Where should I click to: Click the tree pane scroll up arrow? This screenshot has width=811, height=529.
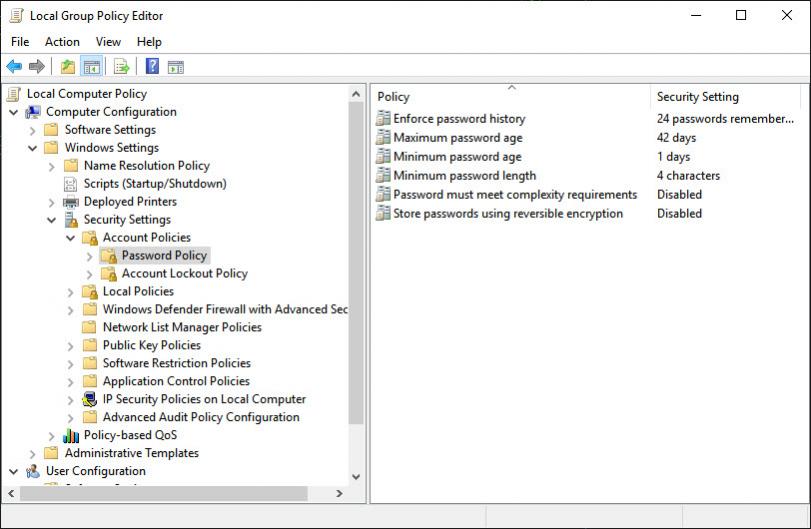pos(356,94)
